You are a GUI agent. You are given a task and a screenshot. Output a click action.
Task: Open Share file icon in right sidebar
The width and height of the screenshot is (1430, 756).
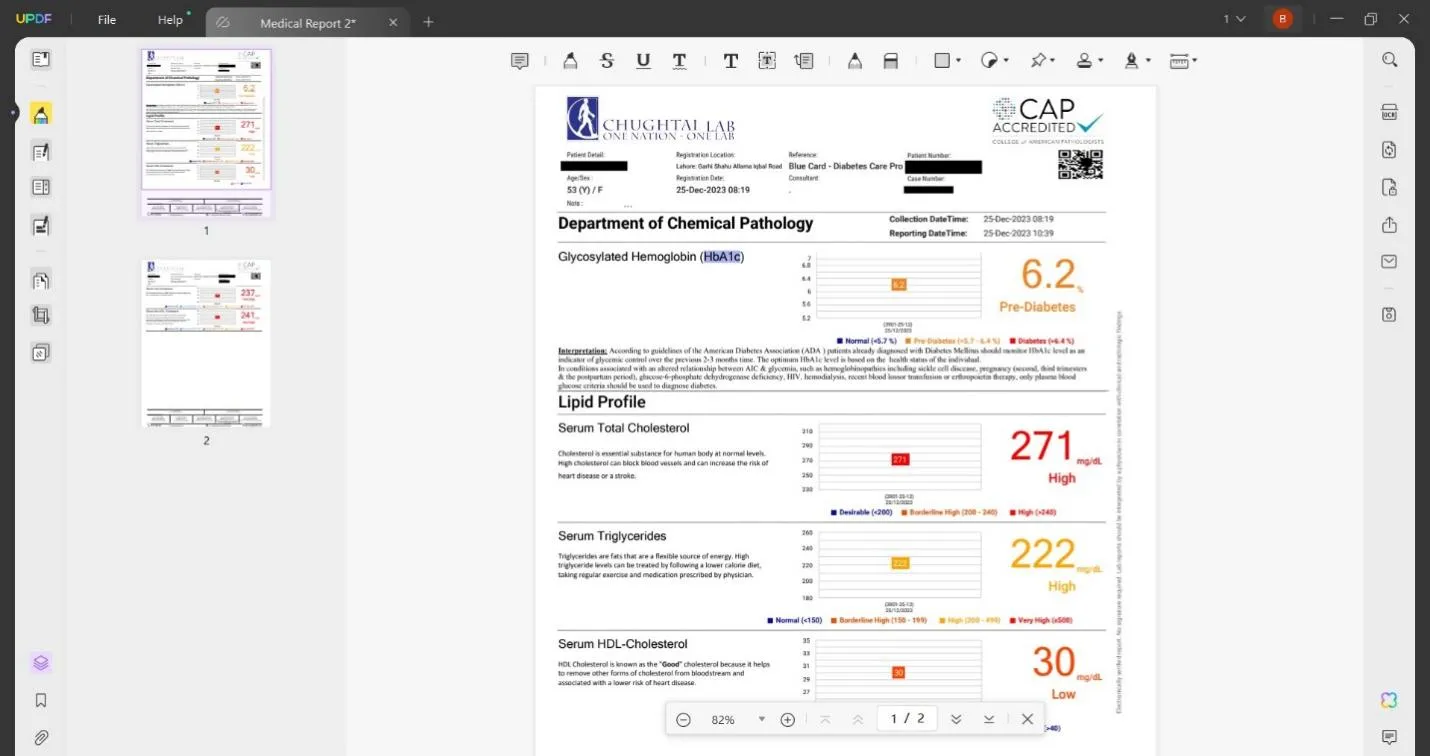pos(1389,225)
